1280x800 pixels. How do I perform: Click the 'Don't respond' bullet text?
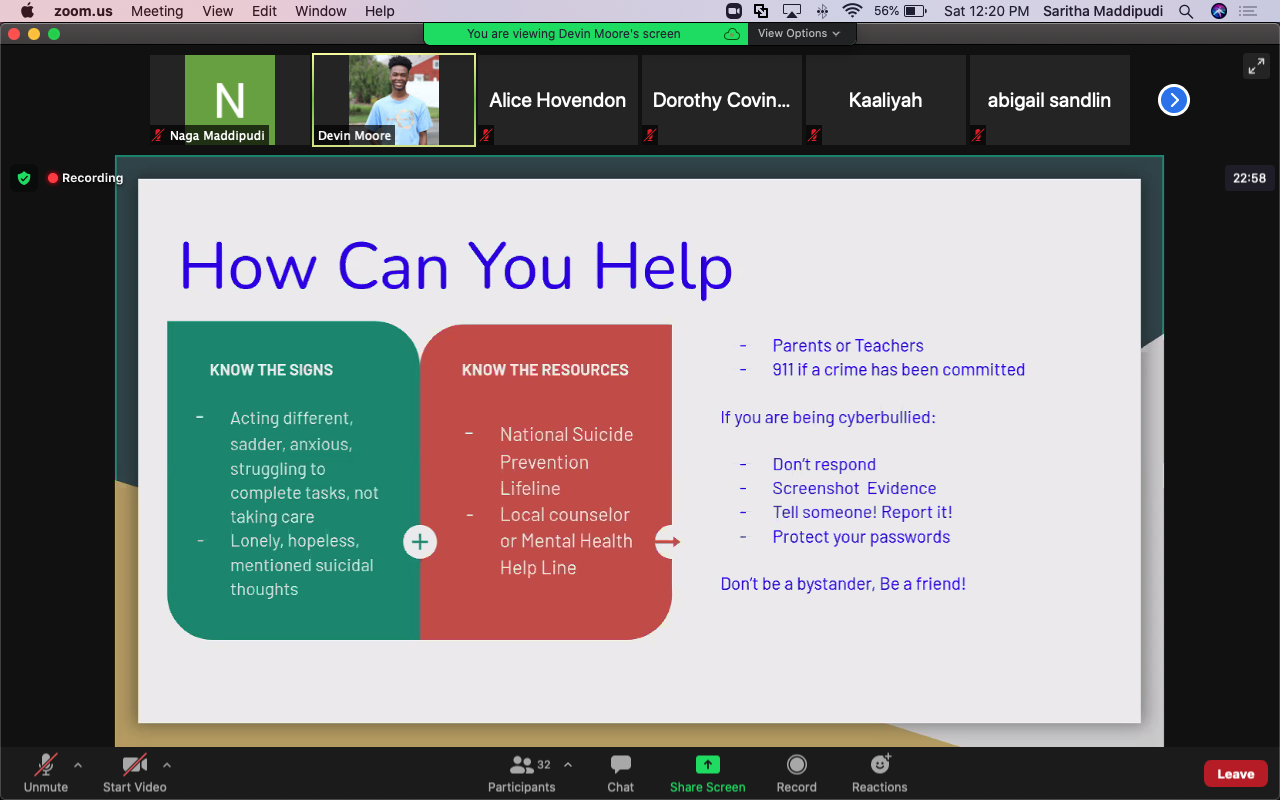point(824,464)
